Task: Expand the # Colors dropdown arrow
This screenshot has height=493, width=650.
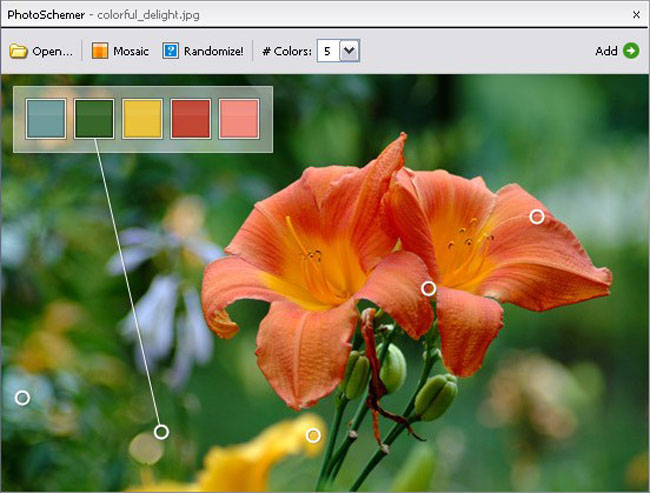Action: (349, 51)
